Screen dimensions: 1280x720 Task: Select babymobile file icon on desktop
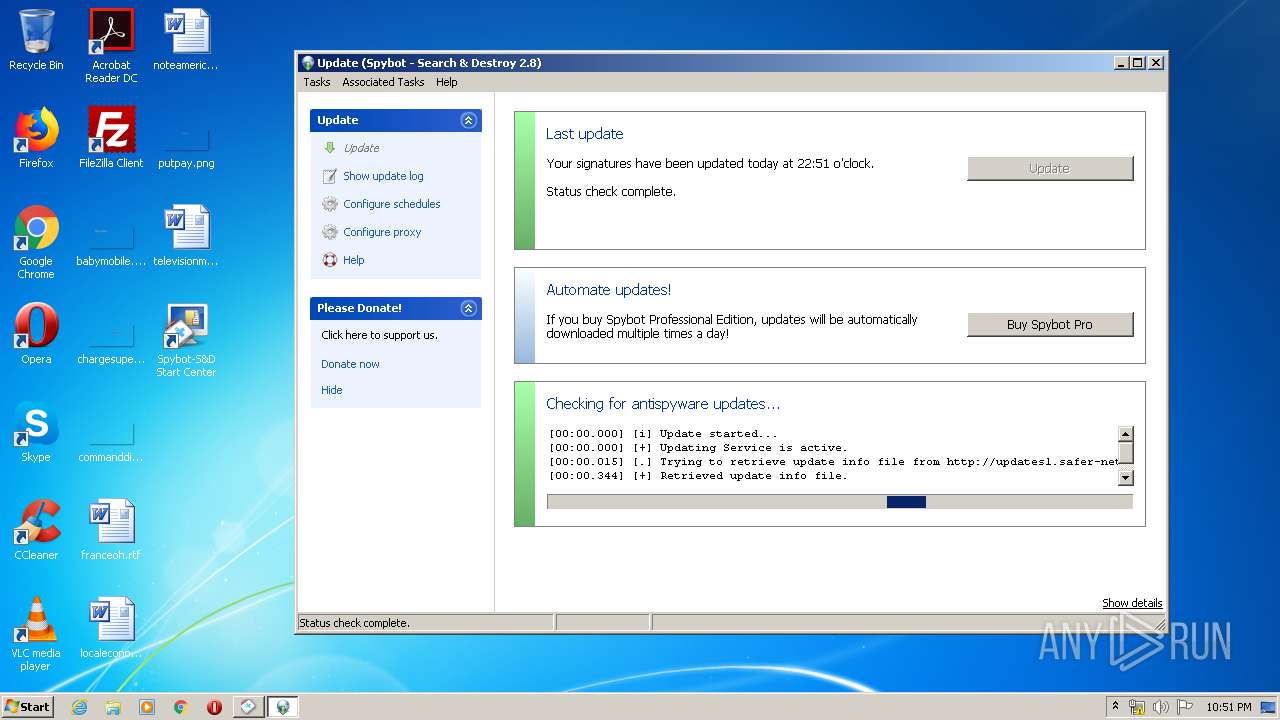coord(111,237)
